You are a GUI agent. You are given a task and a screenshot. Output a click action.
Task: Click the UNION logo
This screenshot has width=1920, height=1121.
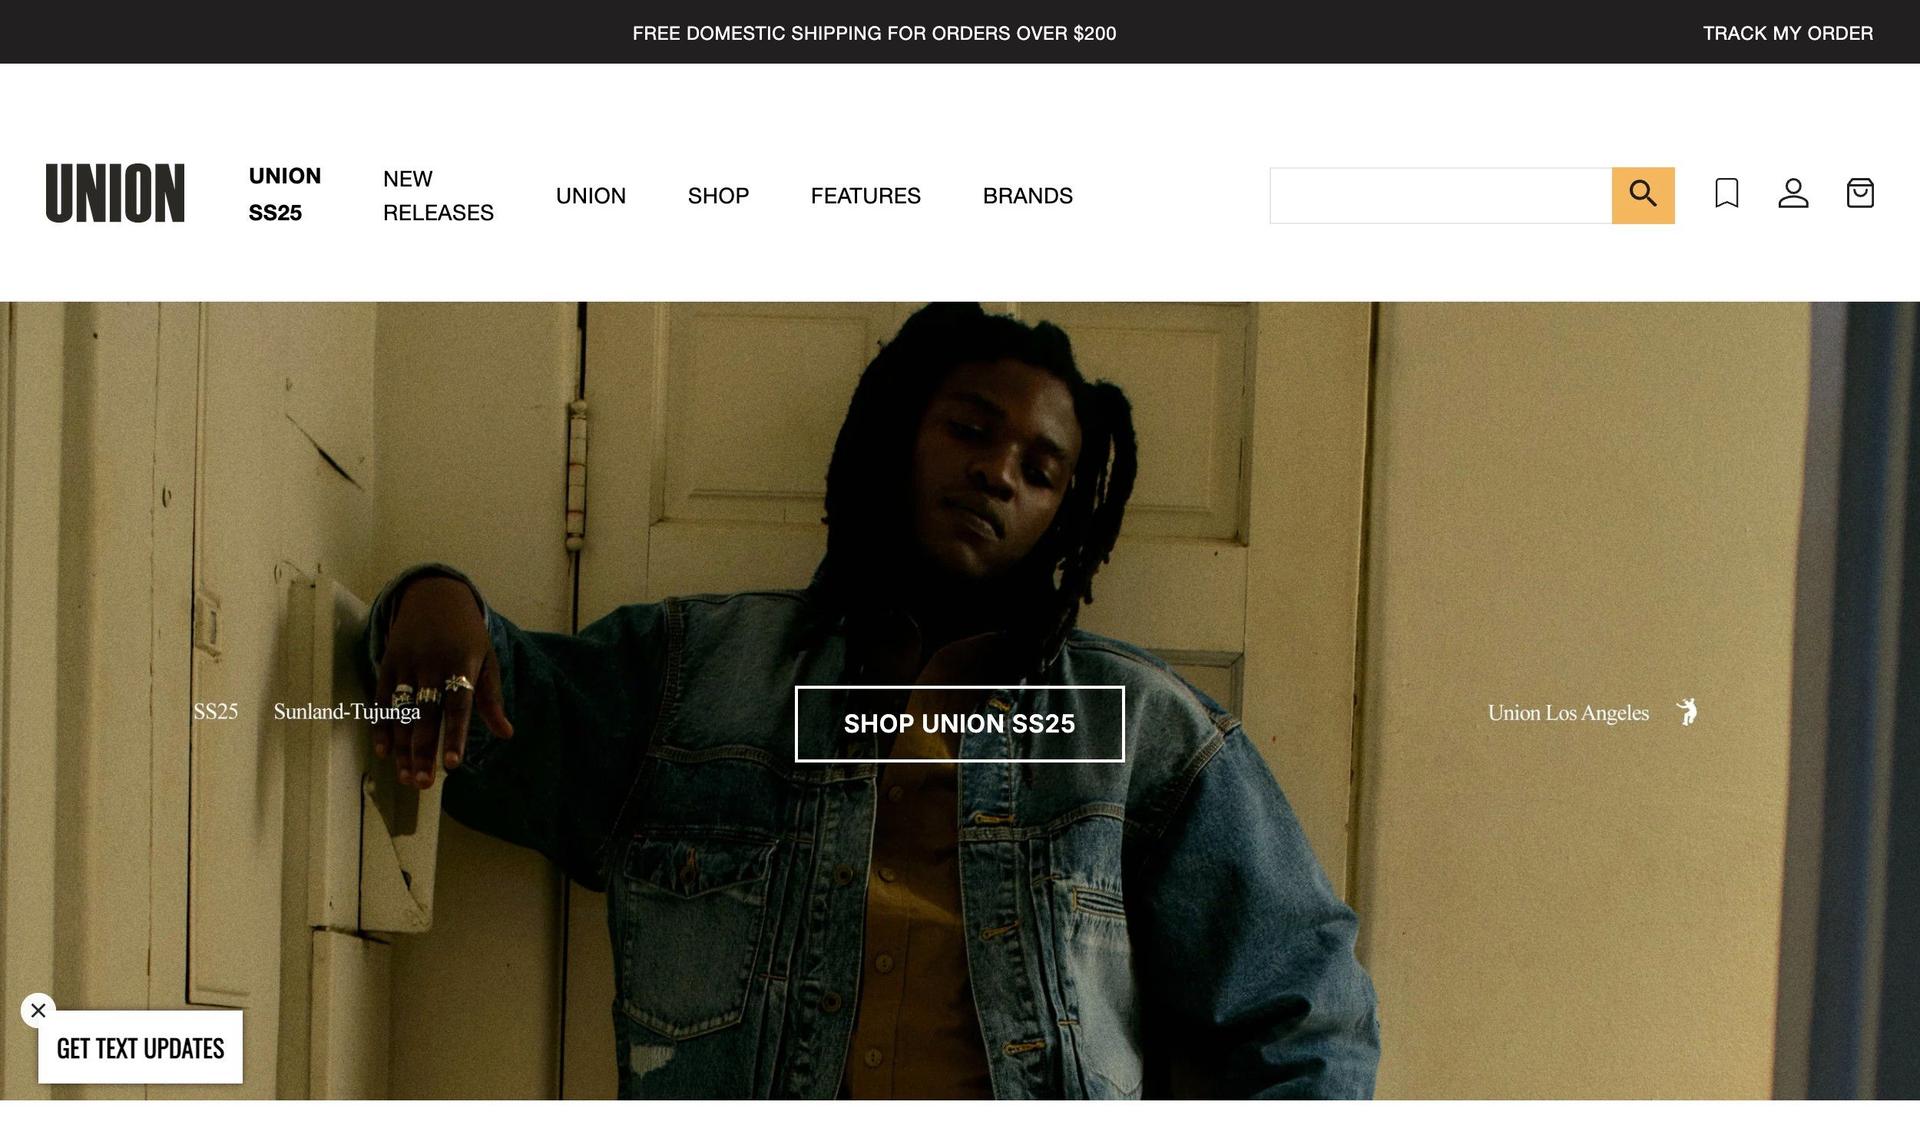[x=115, y=193]
